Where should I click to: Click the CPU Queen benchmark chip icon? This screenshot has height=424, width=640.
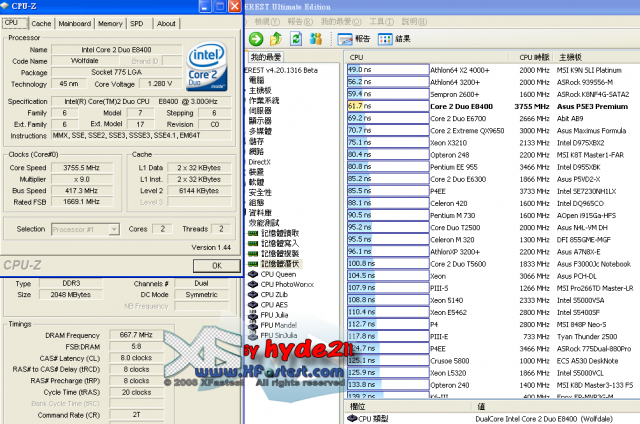click(253, 274)
